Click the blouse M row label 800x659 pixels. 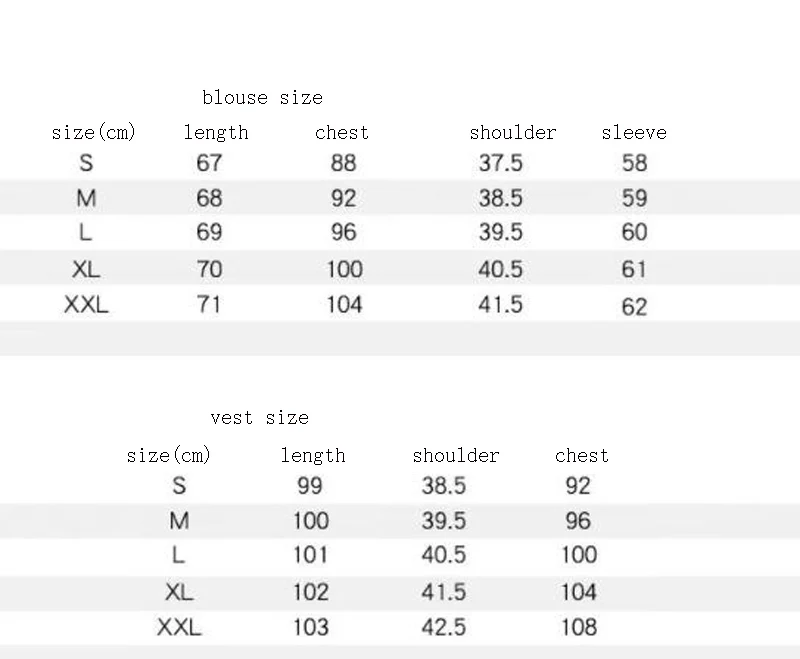[x=86, y=198]
